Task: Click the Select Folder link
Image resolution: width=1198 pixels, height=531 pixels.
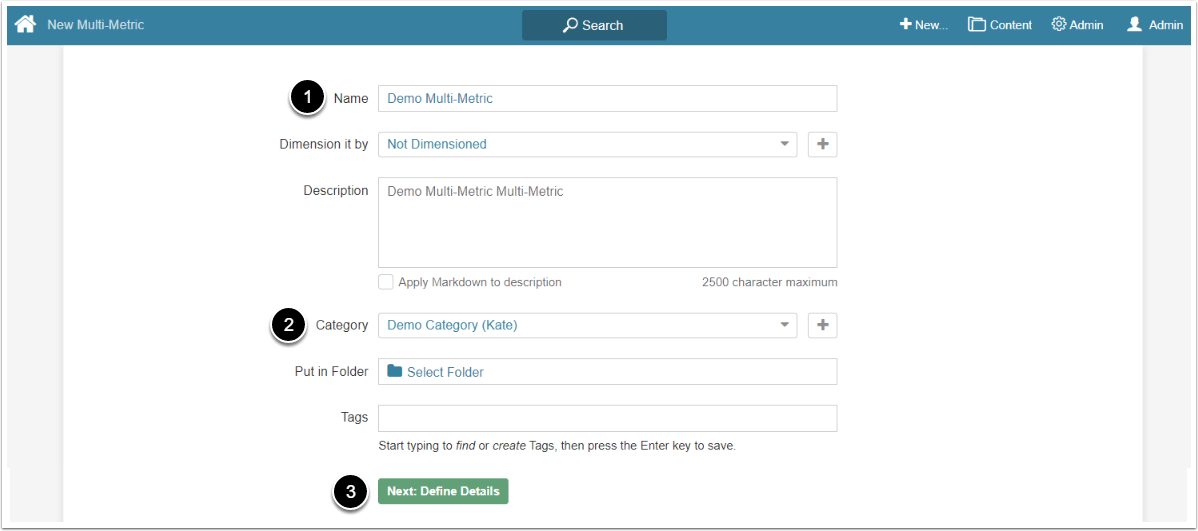Action: click(x=445, y=372)
